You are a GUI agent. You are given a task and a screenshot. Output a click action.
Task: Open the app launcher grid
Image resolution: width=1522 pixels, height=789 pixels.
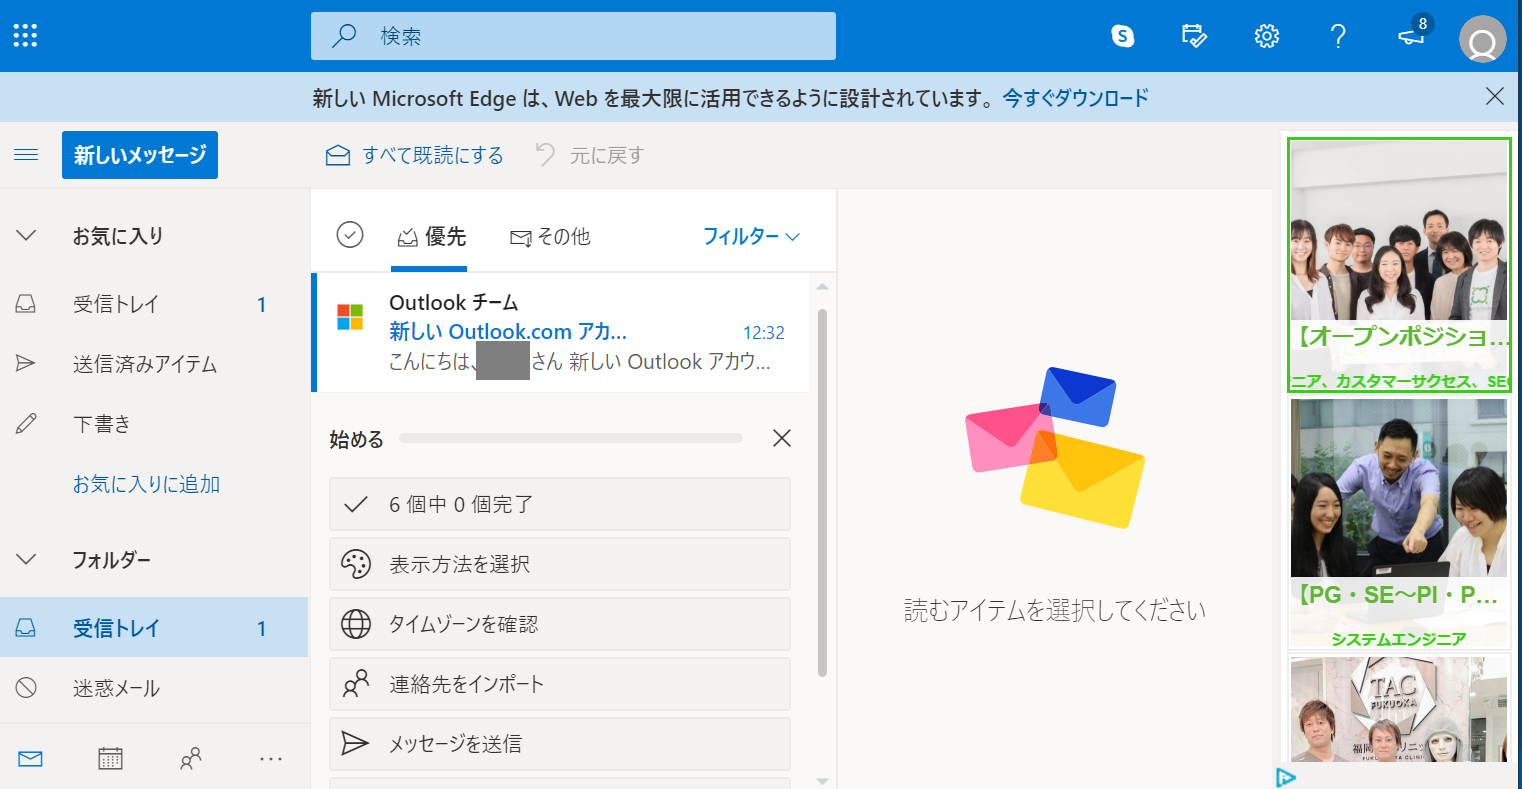[25, 36]
